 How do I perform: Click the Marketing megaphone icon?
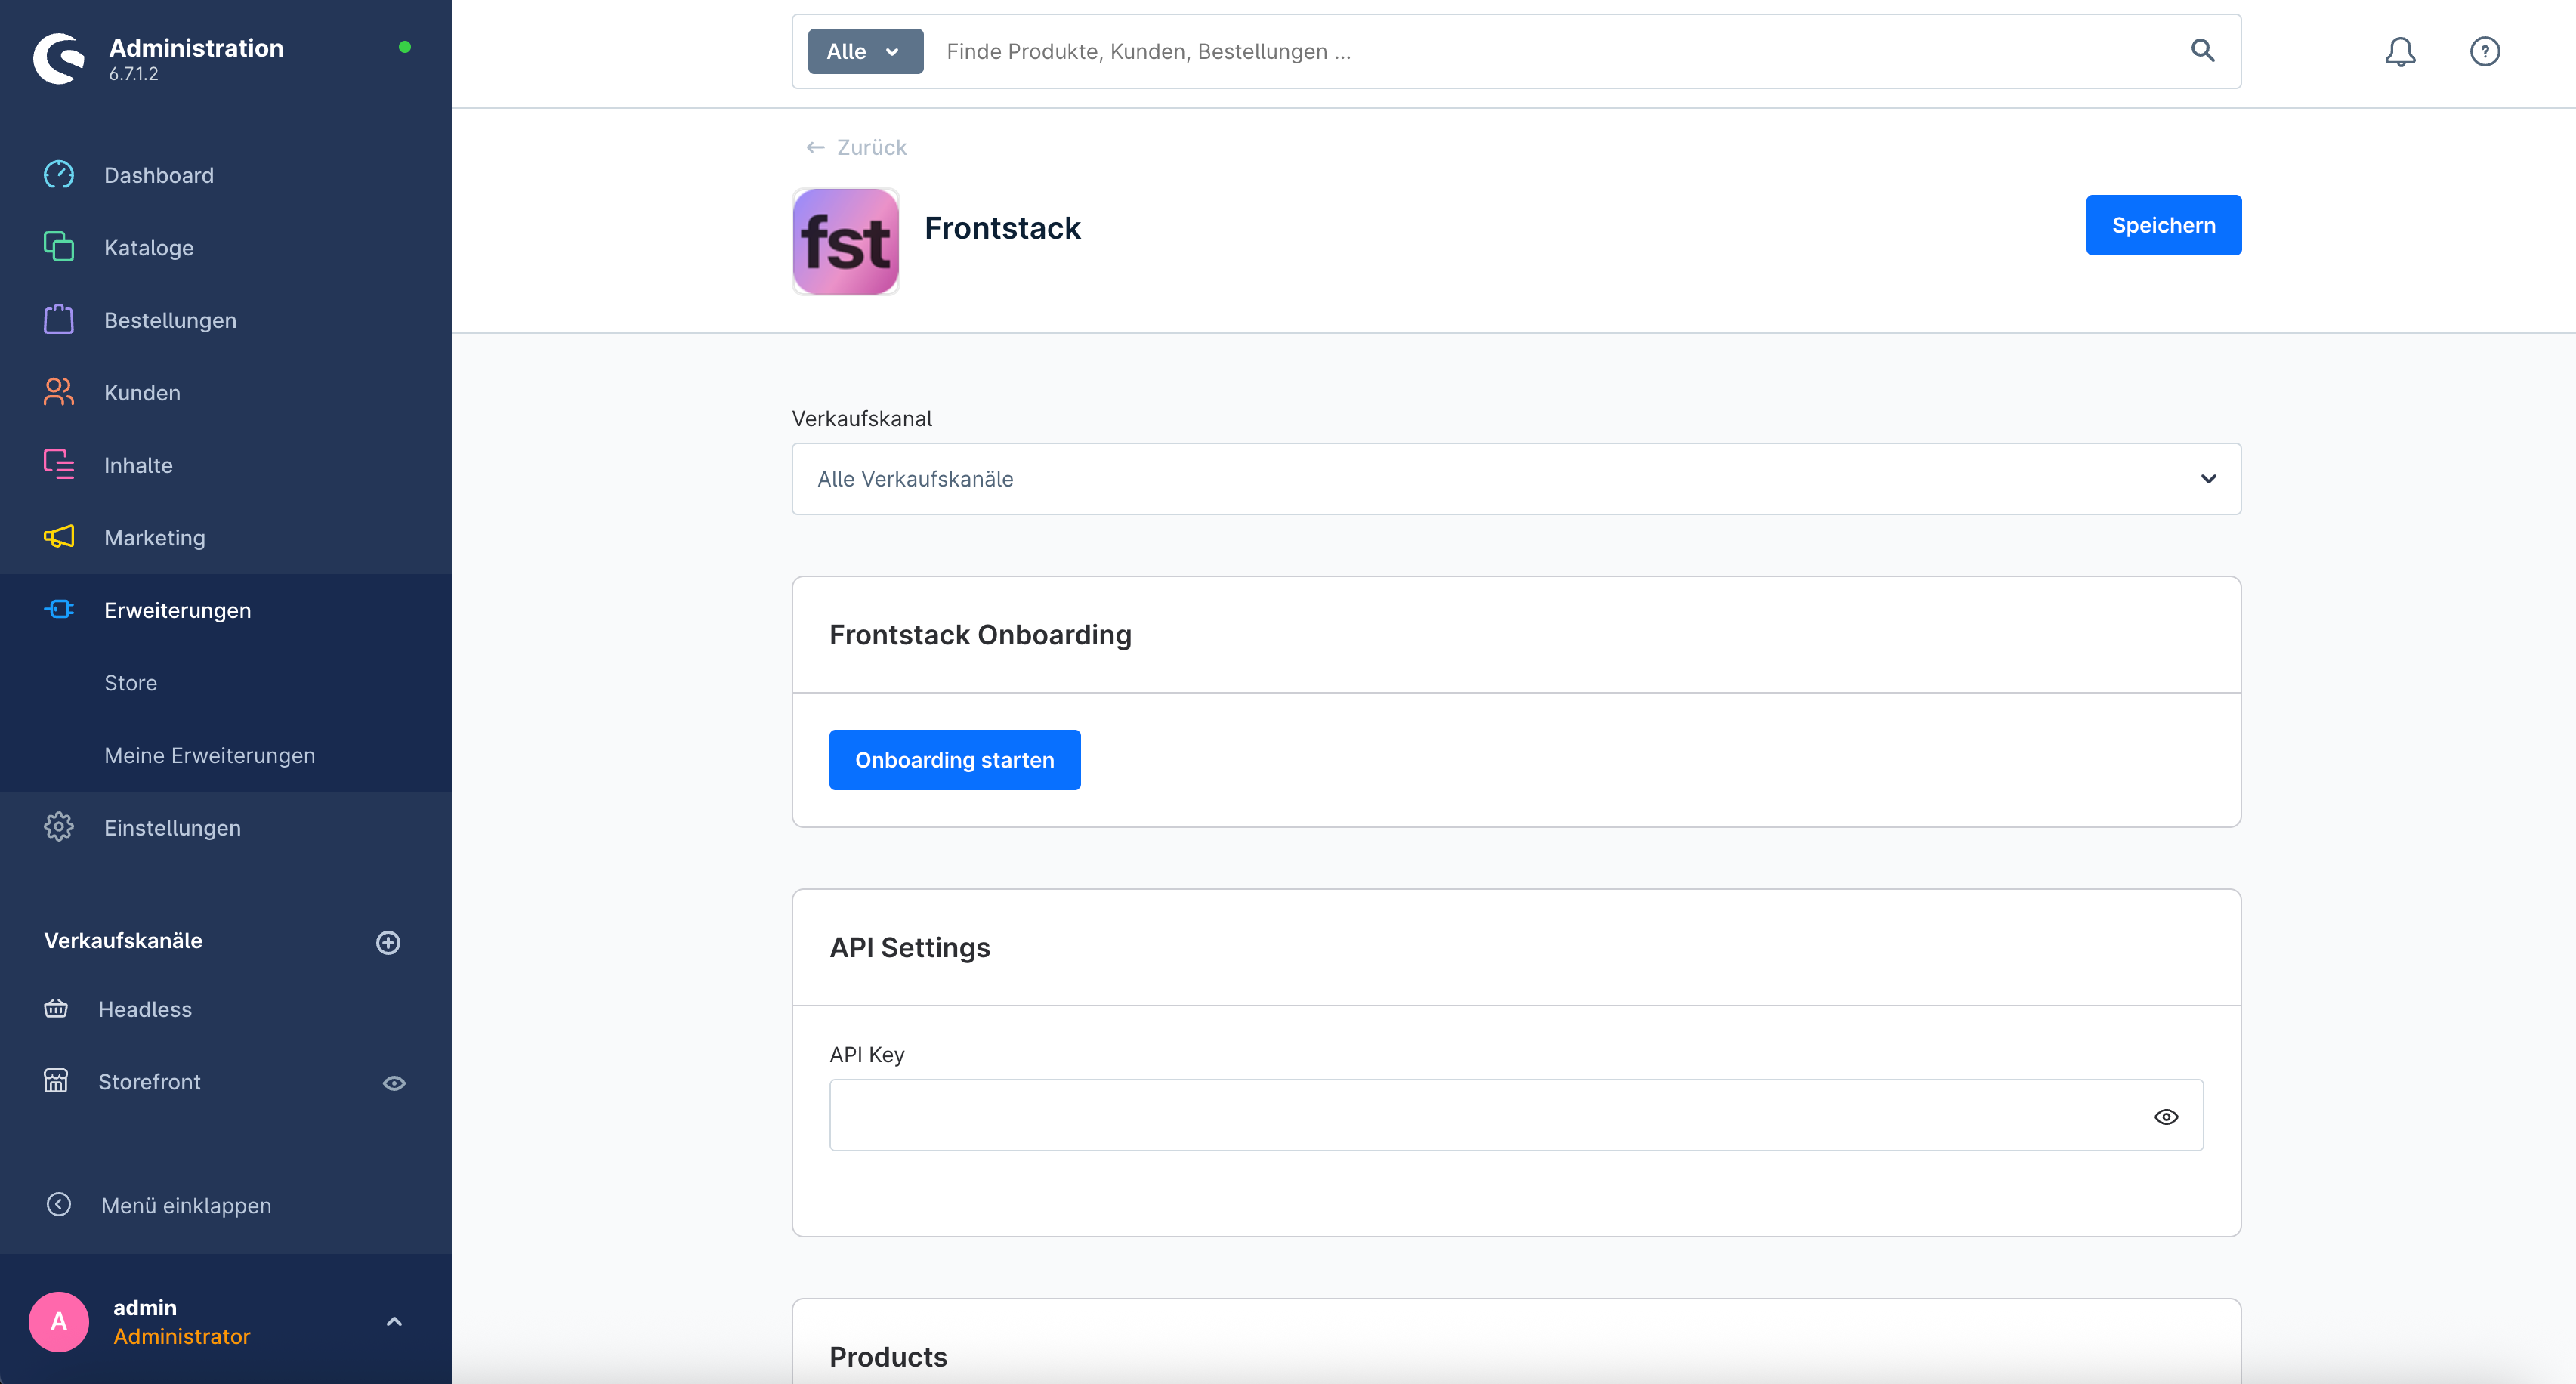59,537
